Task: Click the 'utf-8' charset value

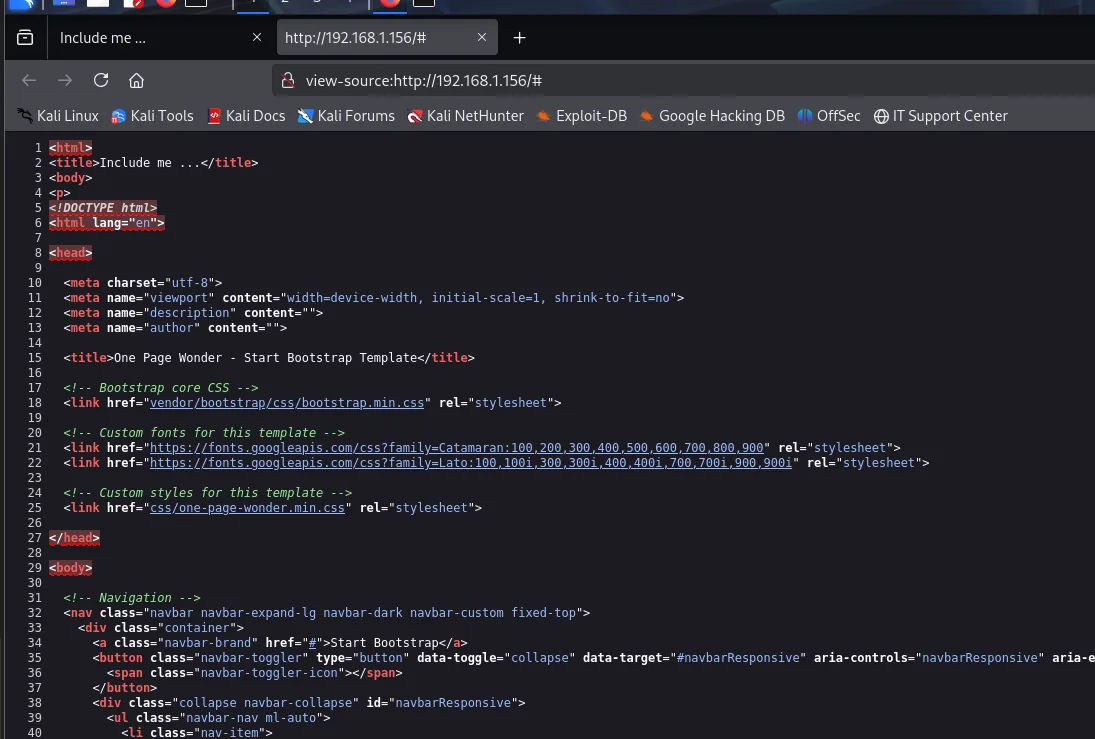Action: tap(190, 283)
